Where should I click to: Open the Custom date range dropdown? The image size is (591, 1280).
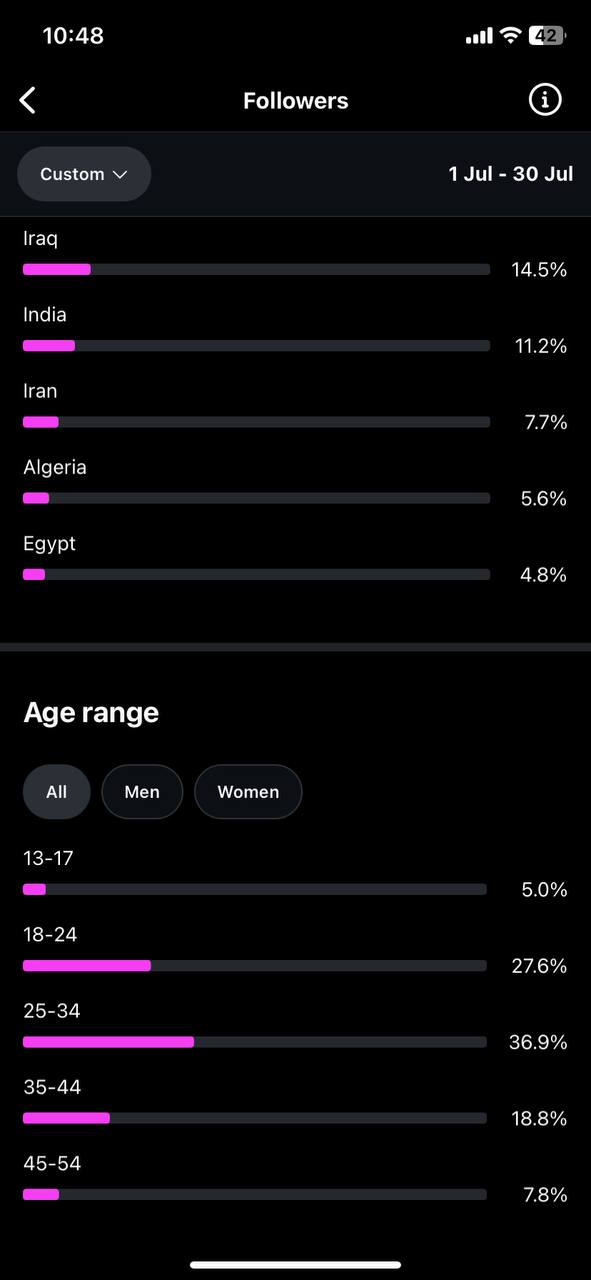point(84,174)
